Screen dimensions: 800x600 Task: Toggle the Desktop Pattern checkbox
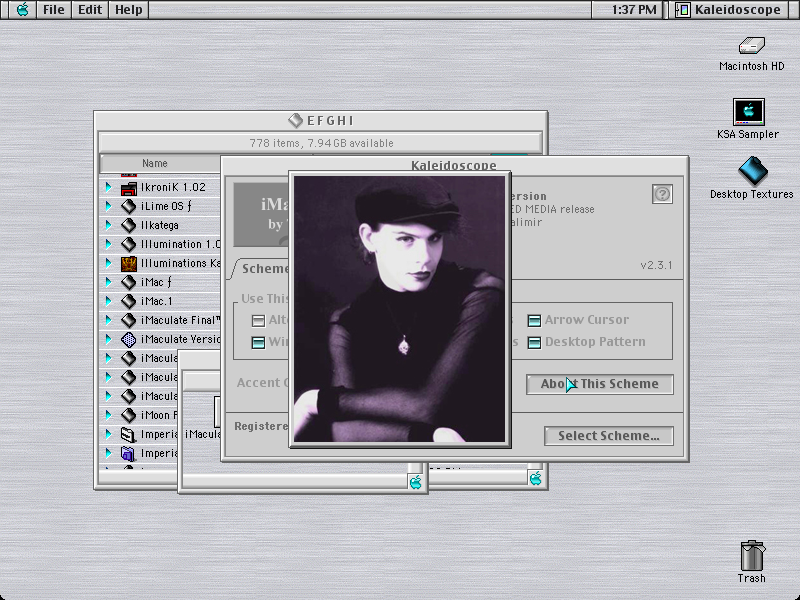click(x=534, y=342)
